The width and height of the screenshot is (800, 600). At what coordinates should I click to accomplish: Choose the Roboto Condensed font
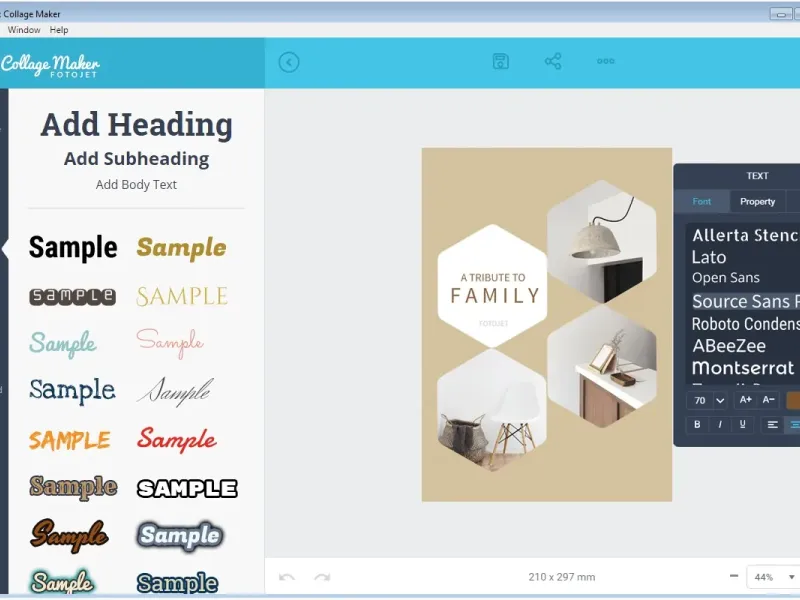pyautogui.click(x=745, y=324)
